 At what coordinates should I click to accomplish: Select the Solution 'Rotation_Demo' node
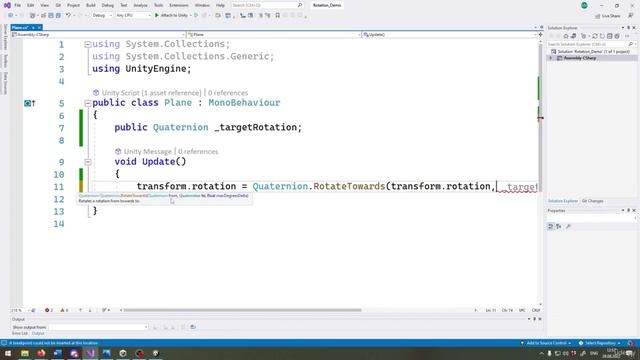click(x=590, y=52)
